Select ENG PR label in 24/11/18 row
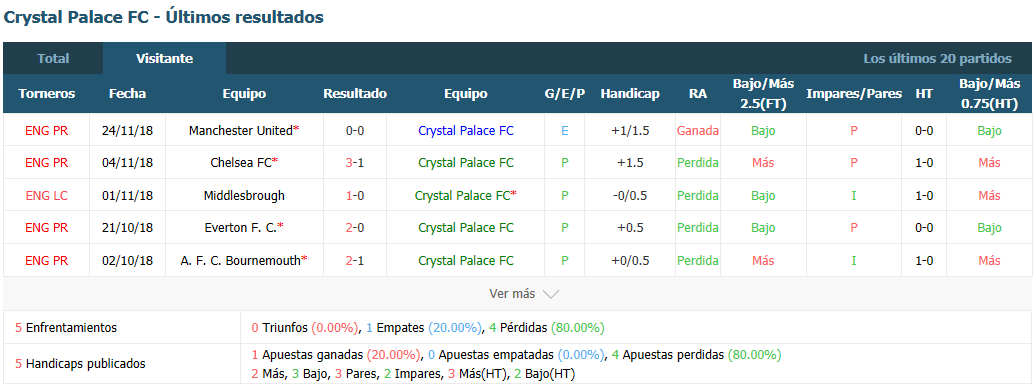Viewport: 1035px width, 392px height. point(46,131)
